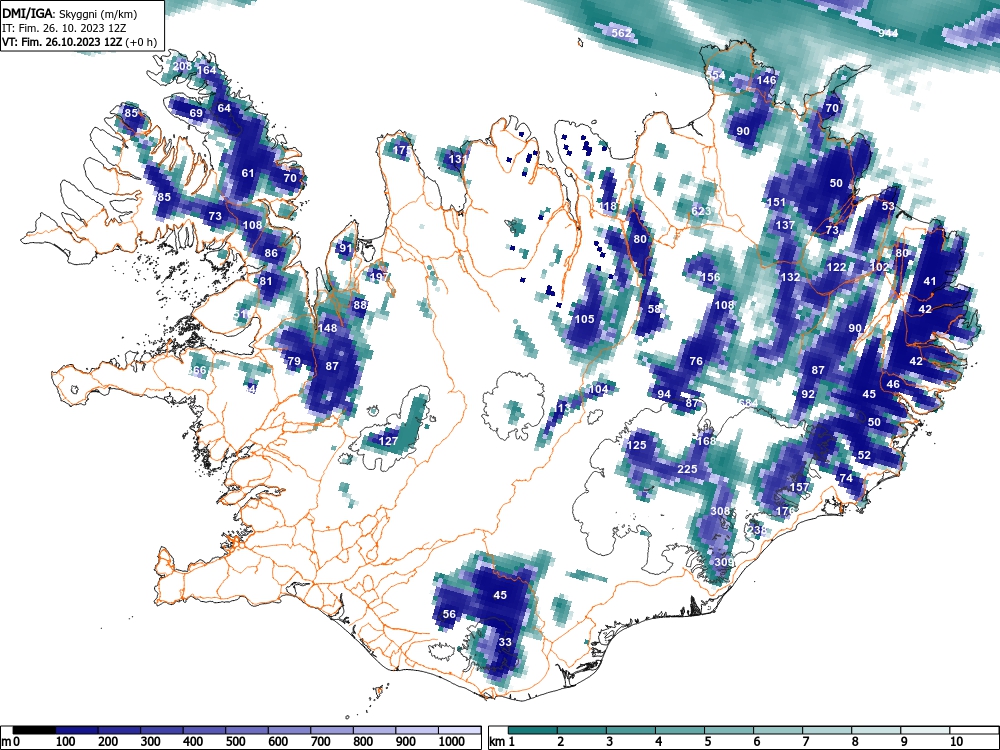
Task: Click the visibility value 76
Action: 696,361
